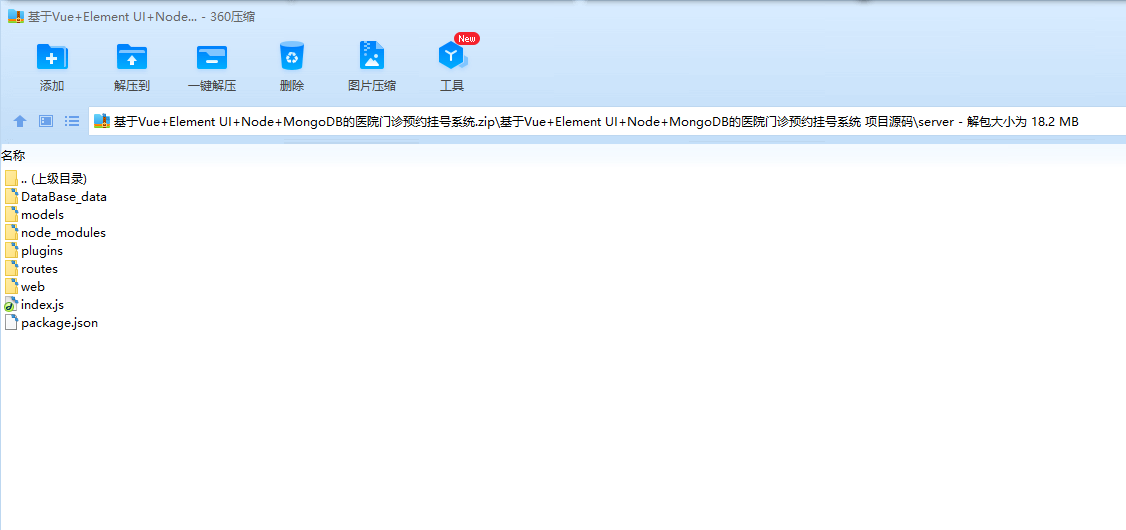Go up one level with the up arrow
The image size is (1126, 530).
pyautogui.click(x=20, y=121)
